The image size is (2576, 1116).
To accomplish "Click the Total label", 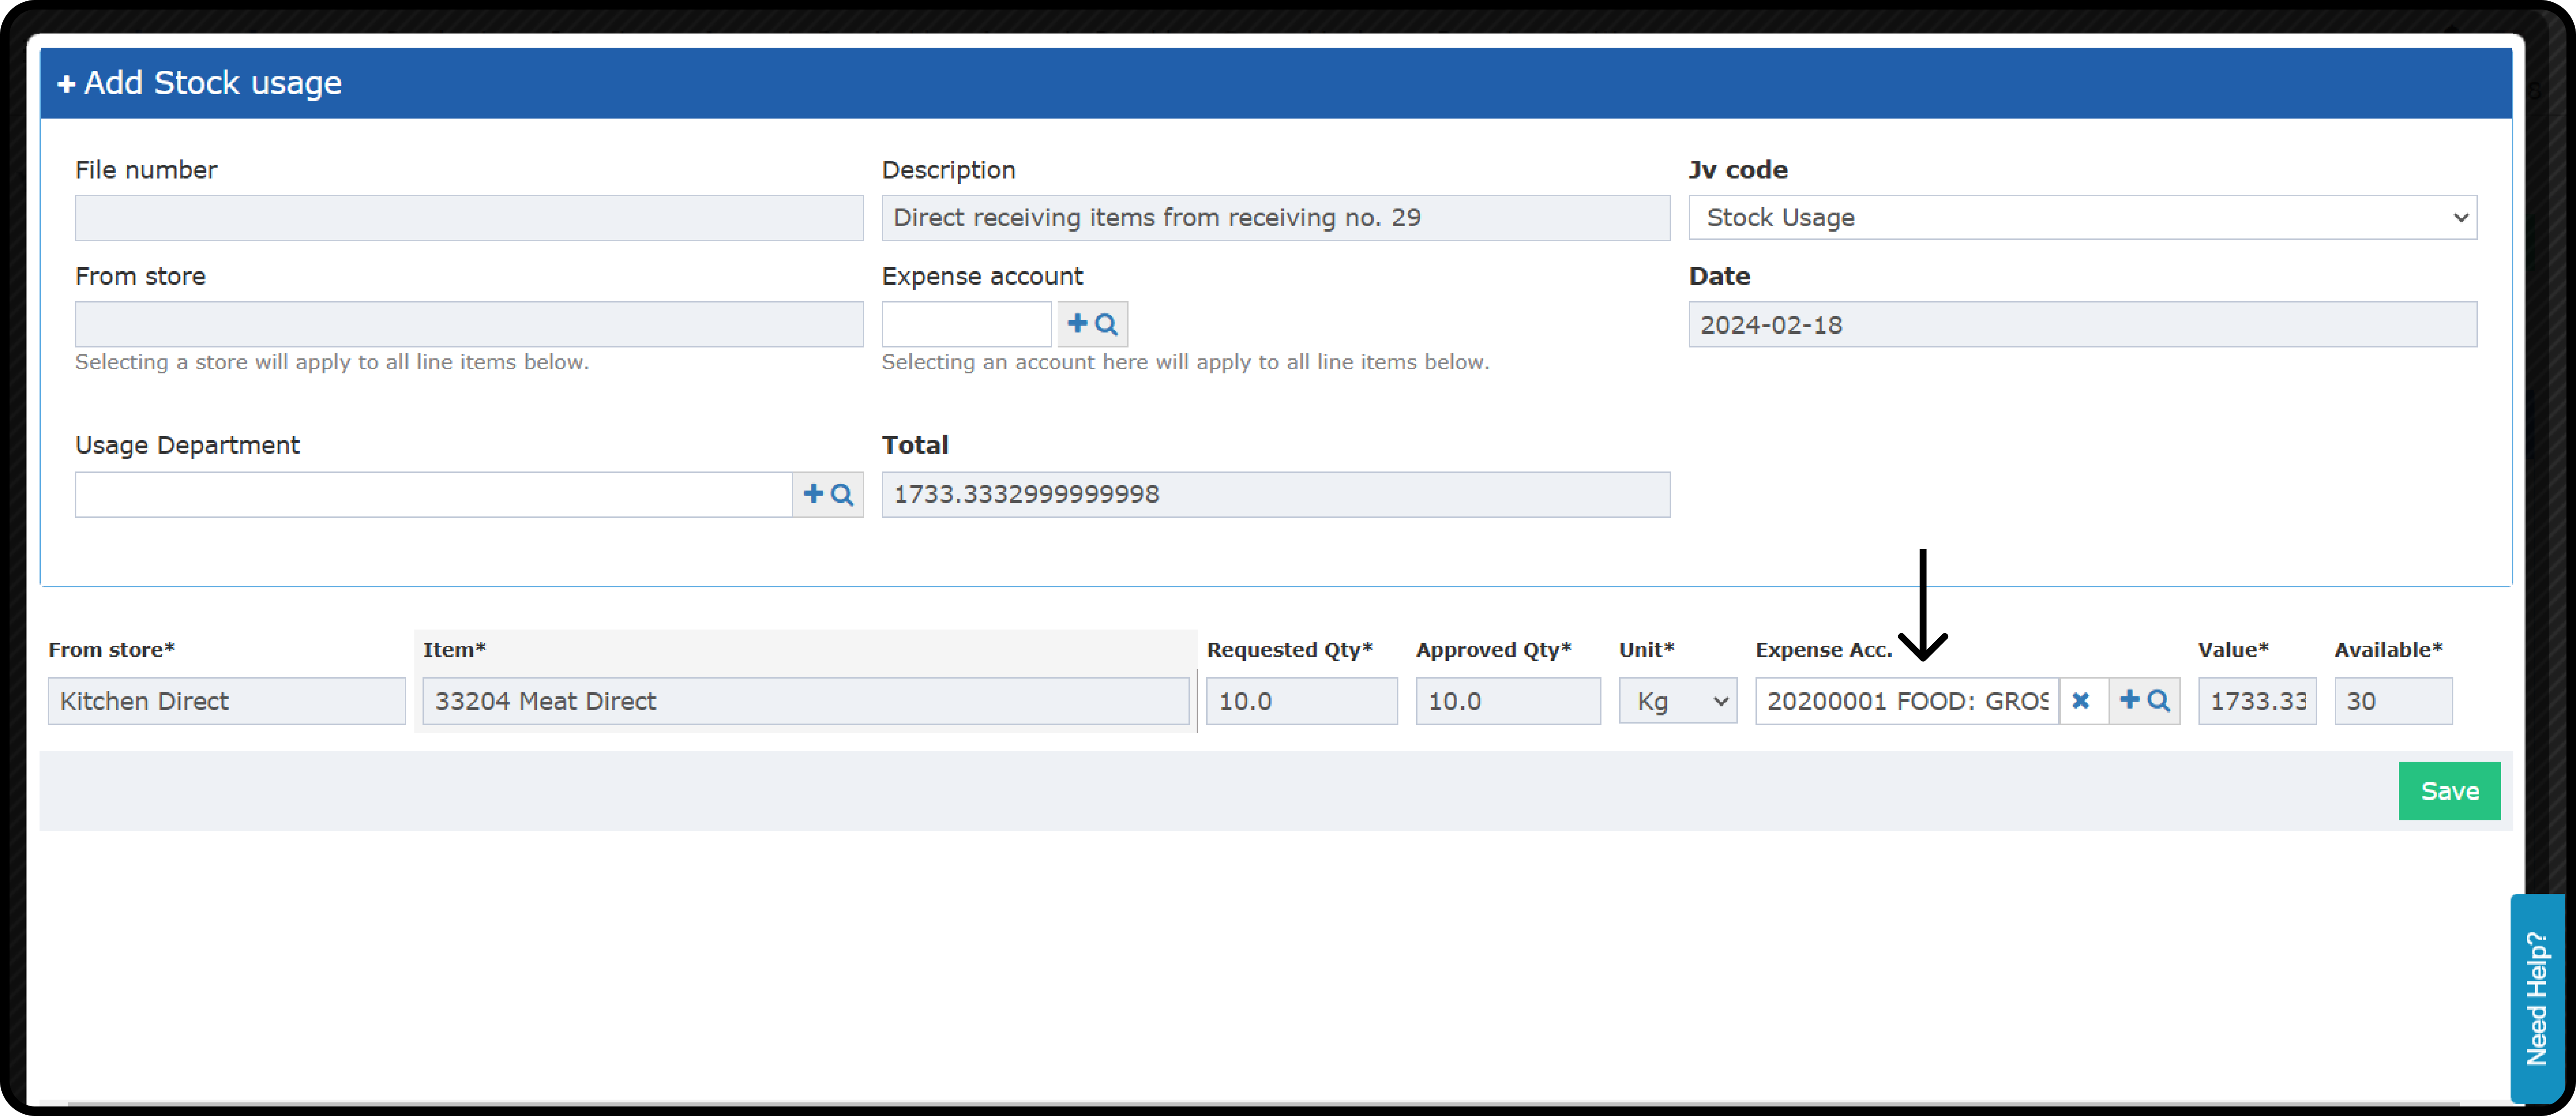I will click(x=915, y=445).
